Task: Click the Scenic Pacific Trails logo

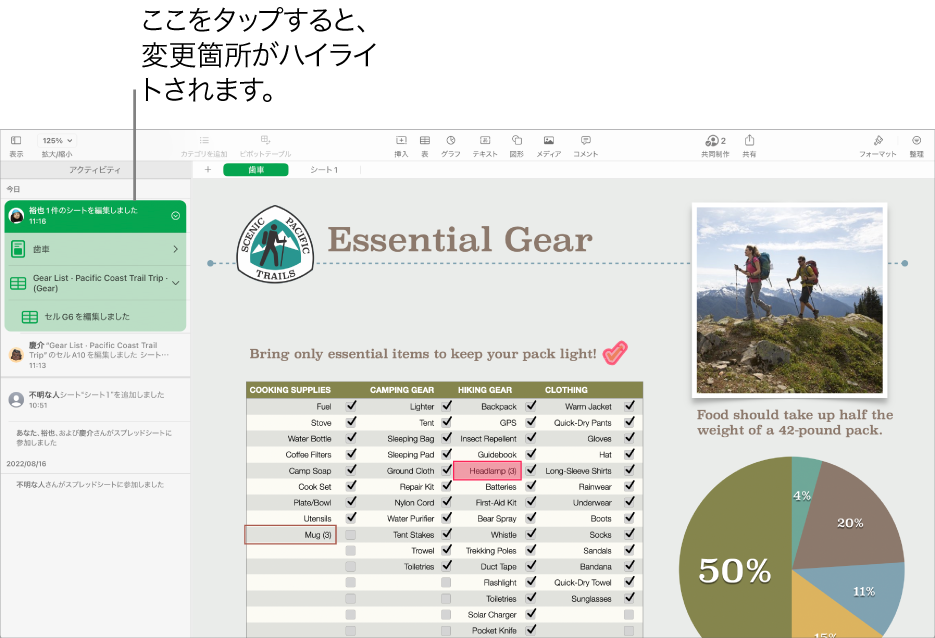Action: [x=275, y=244]
